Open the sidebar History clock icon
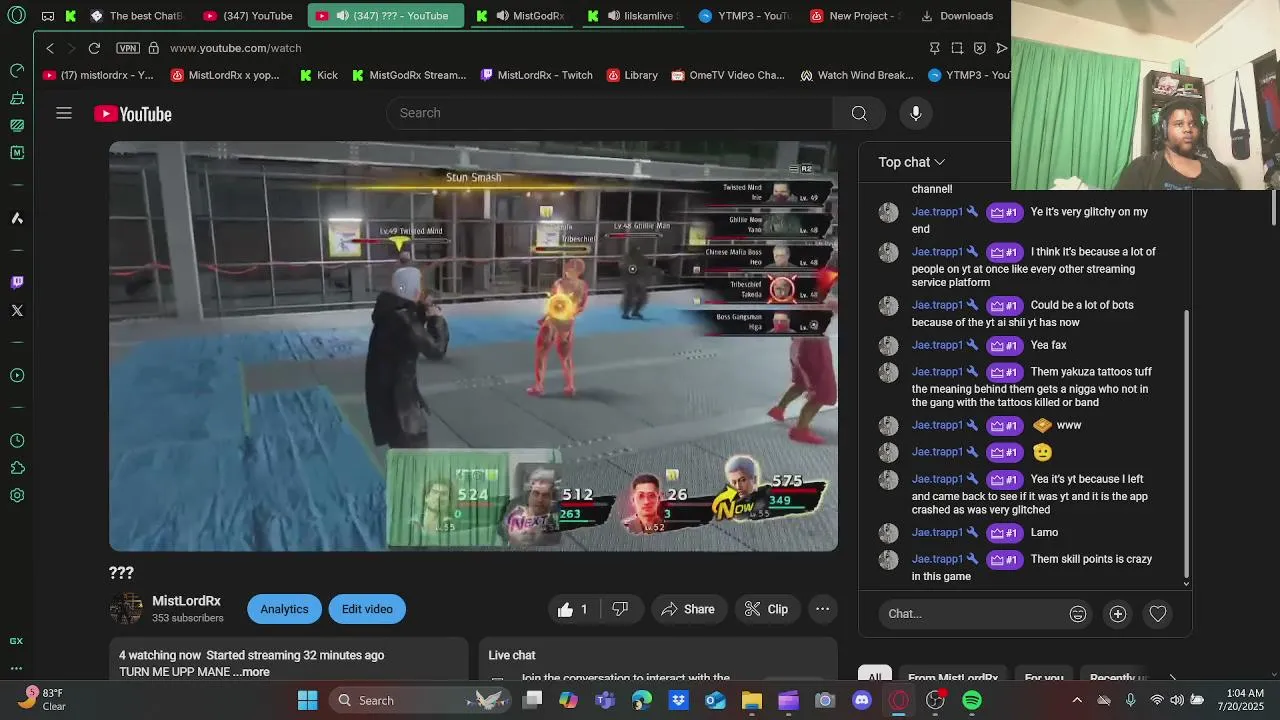 tap(17, 441)
